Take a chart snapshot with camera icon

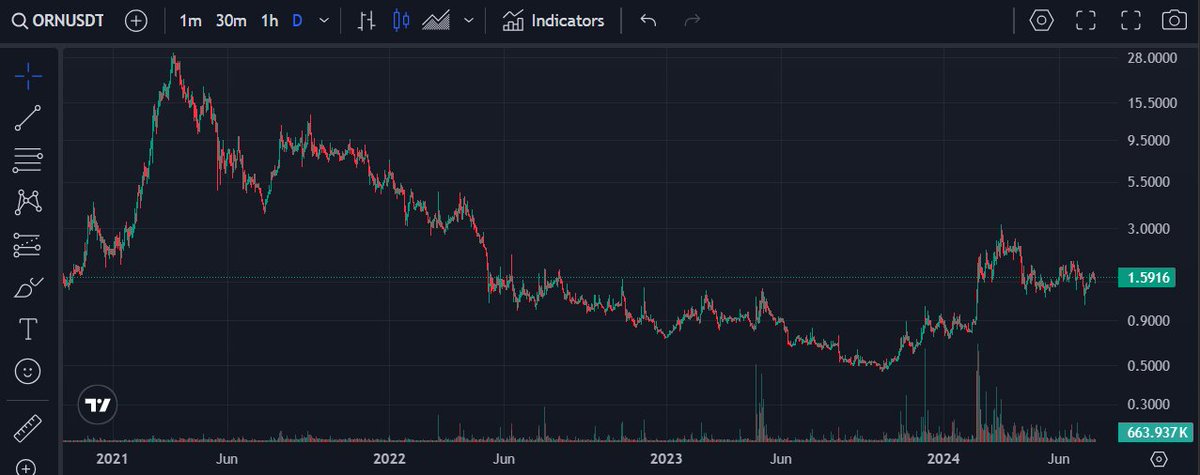click(x=1174, y=20)
